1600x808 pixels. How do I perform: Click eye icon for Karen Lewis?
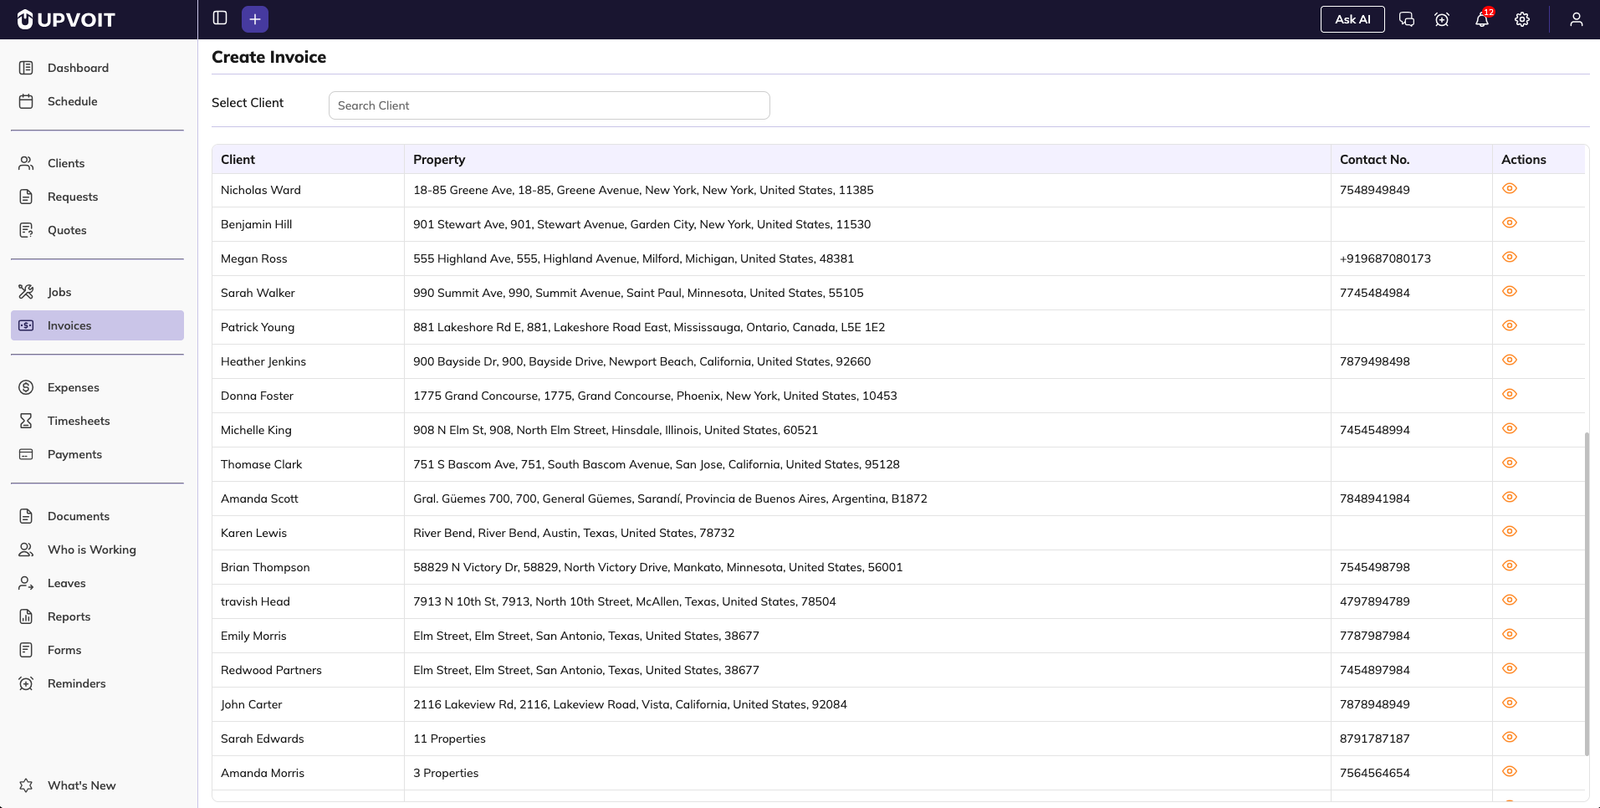tap(1510, 532)
